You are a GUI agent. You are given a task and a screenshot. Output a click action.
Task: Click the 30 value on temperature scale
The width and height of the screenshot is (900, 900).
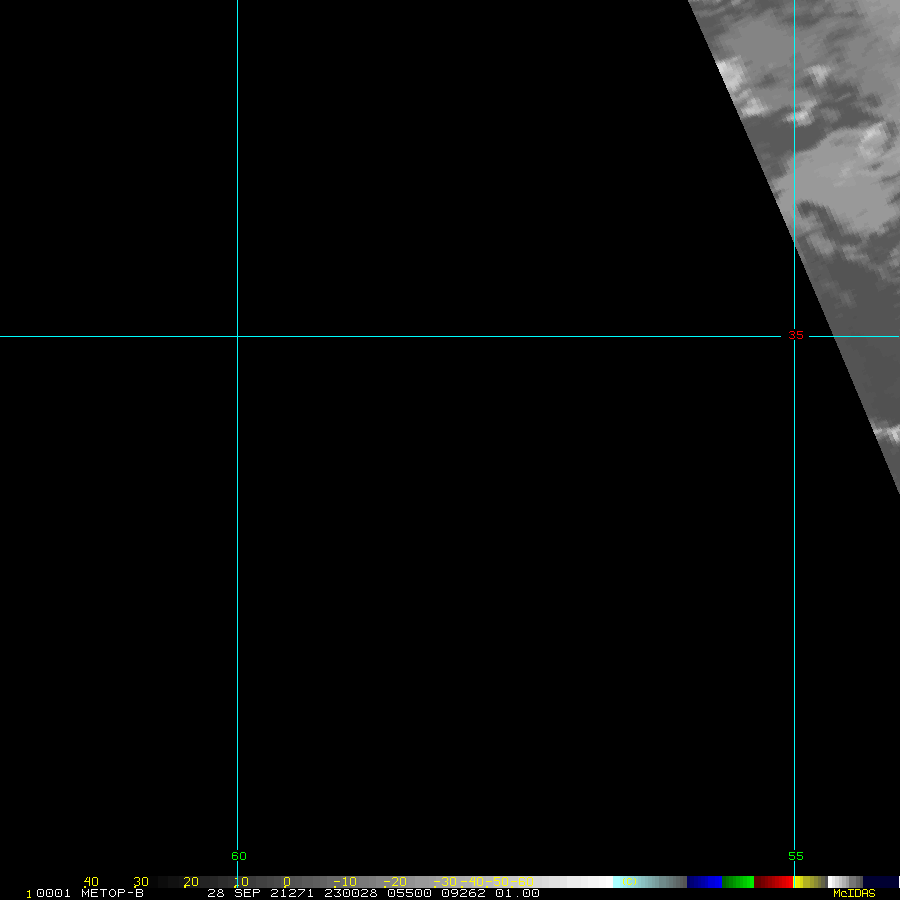click(141, 882)
